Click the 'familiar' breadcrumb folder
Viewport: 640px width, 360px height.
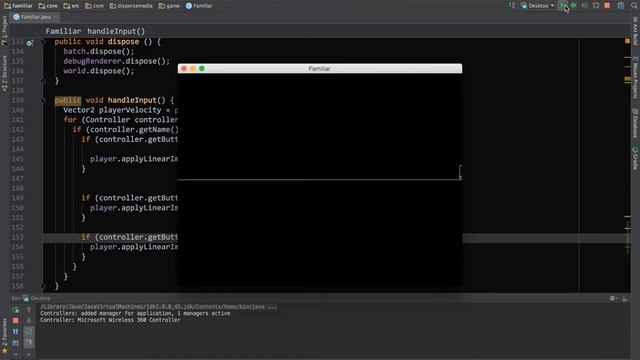coord(18,6)
